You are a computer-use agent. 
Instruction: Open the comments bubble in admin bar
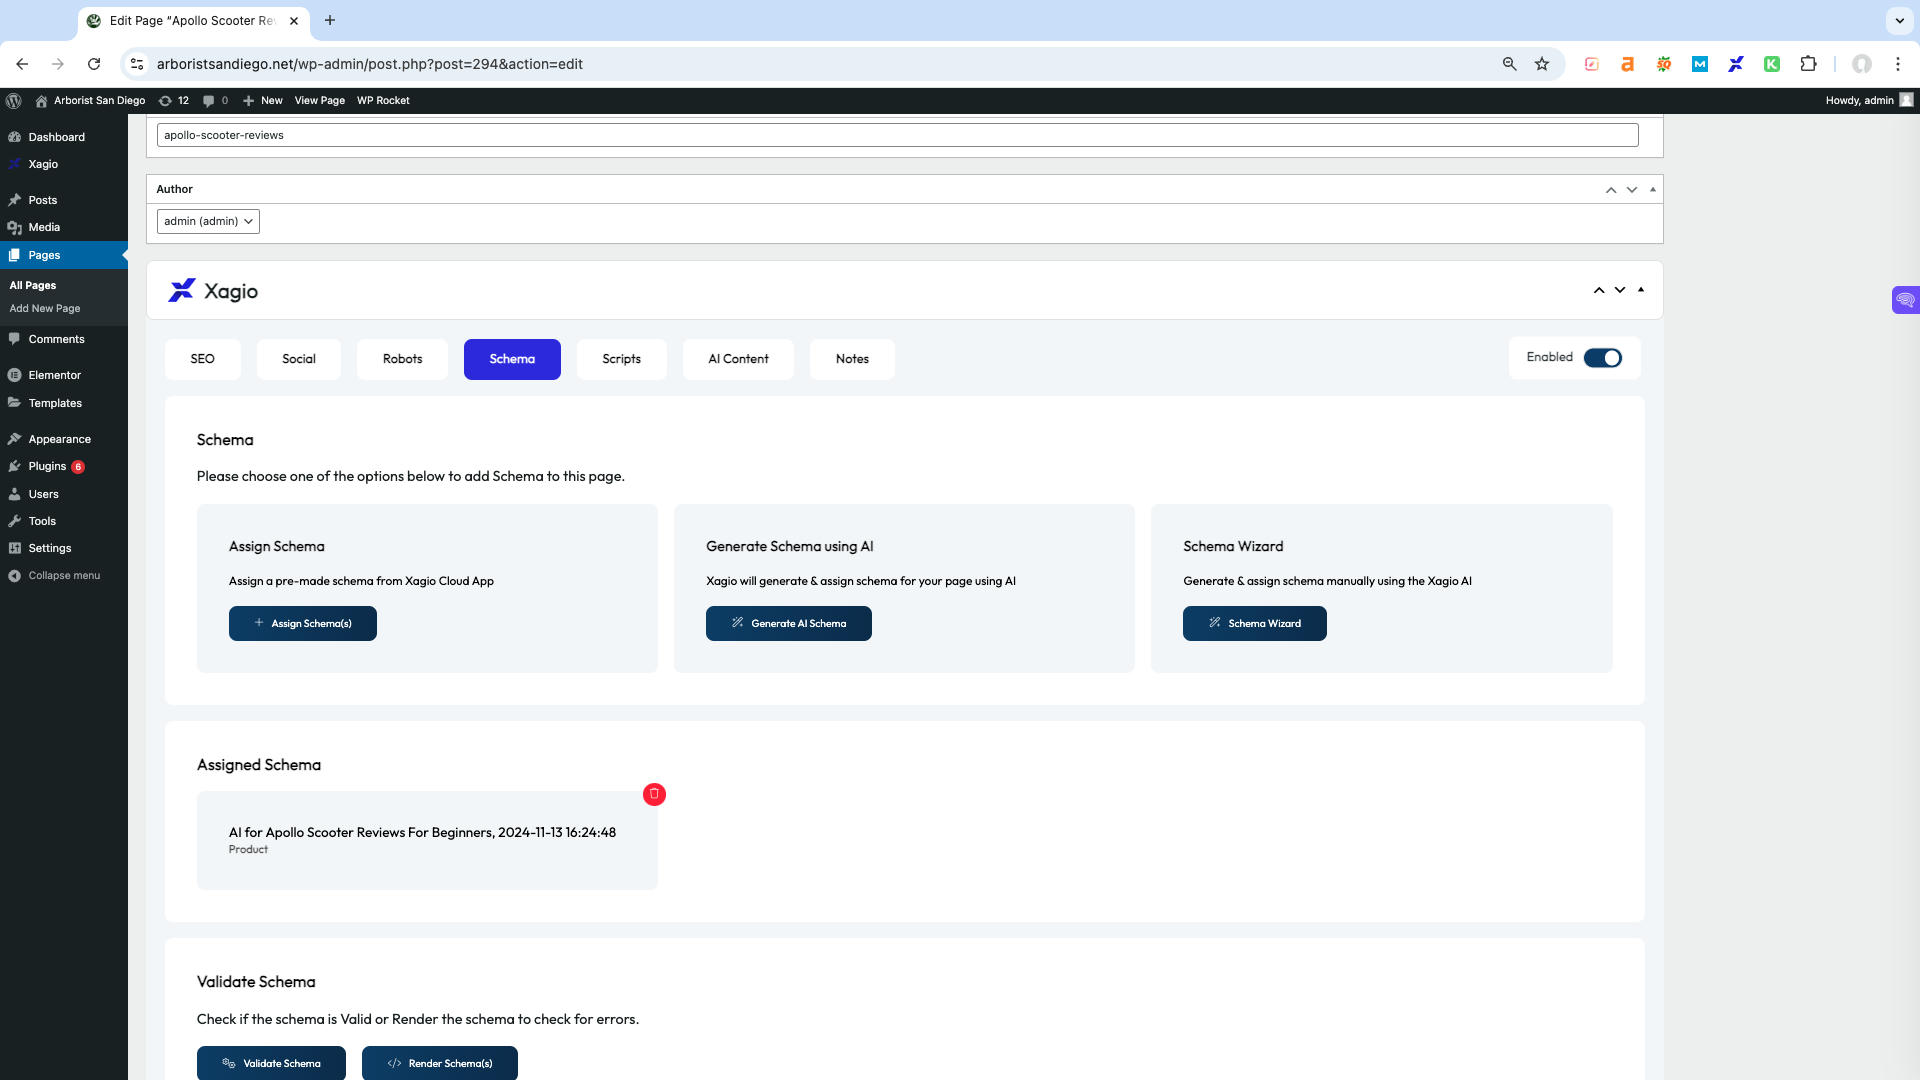[215, 100]
